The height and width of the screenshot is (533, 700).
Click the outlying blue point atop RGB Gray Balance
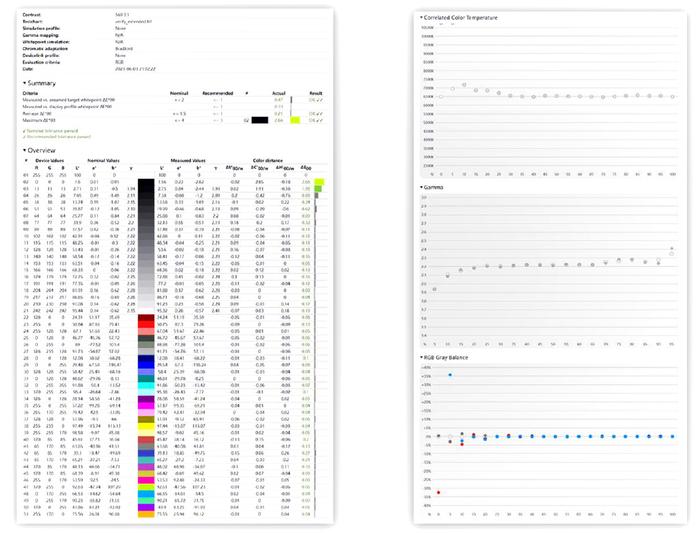pos(450,375)
